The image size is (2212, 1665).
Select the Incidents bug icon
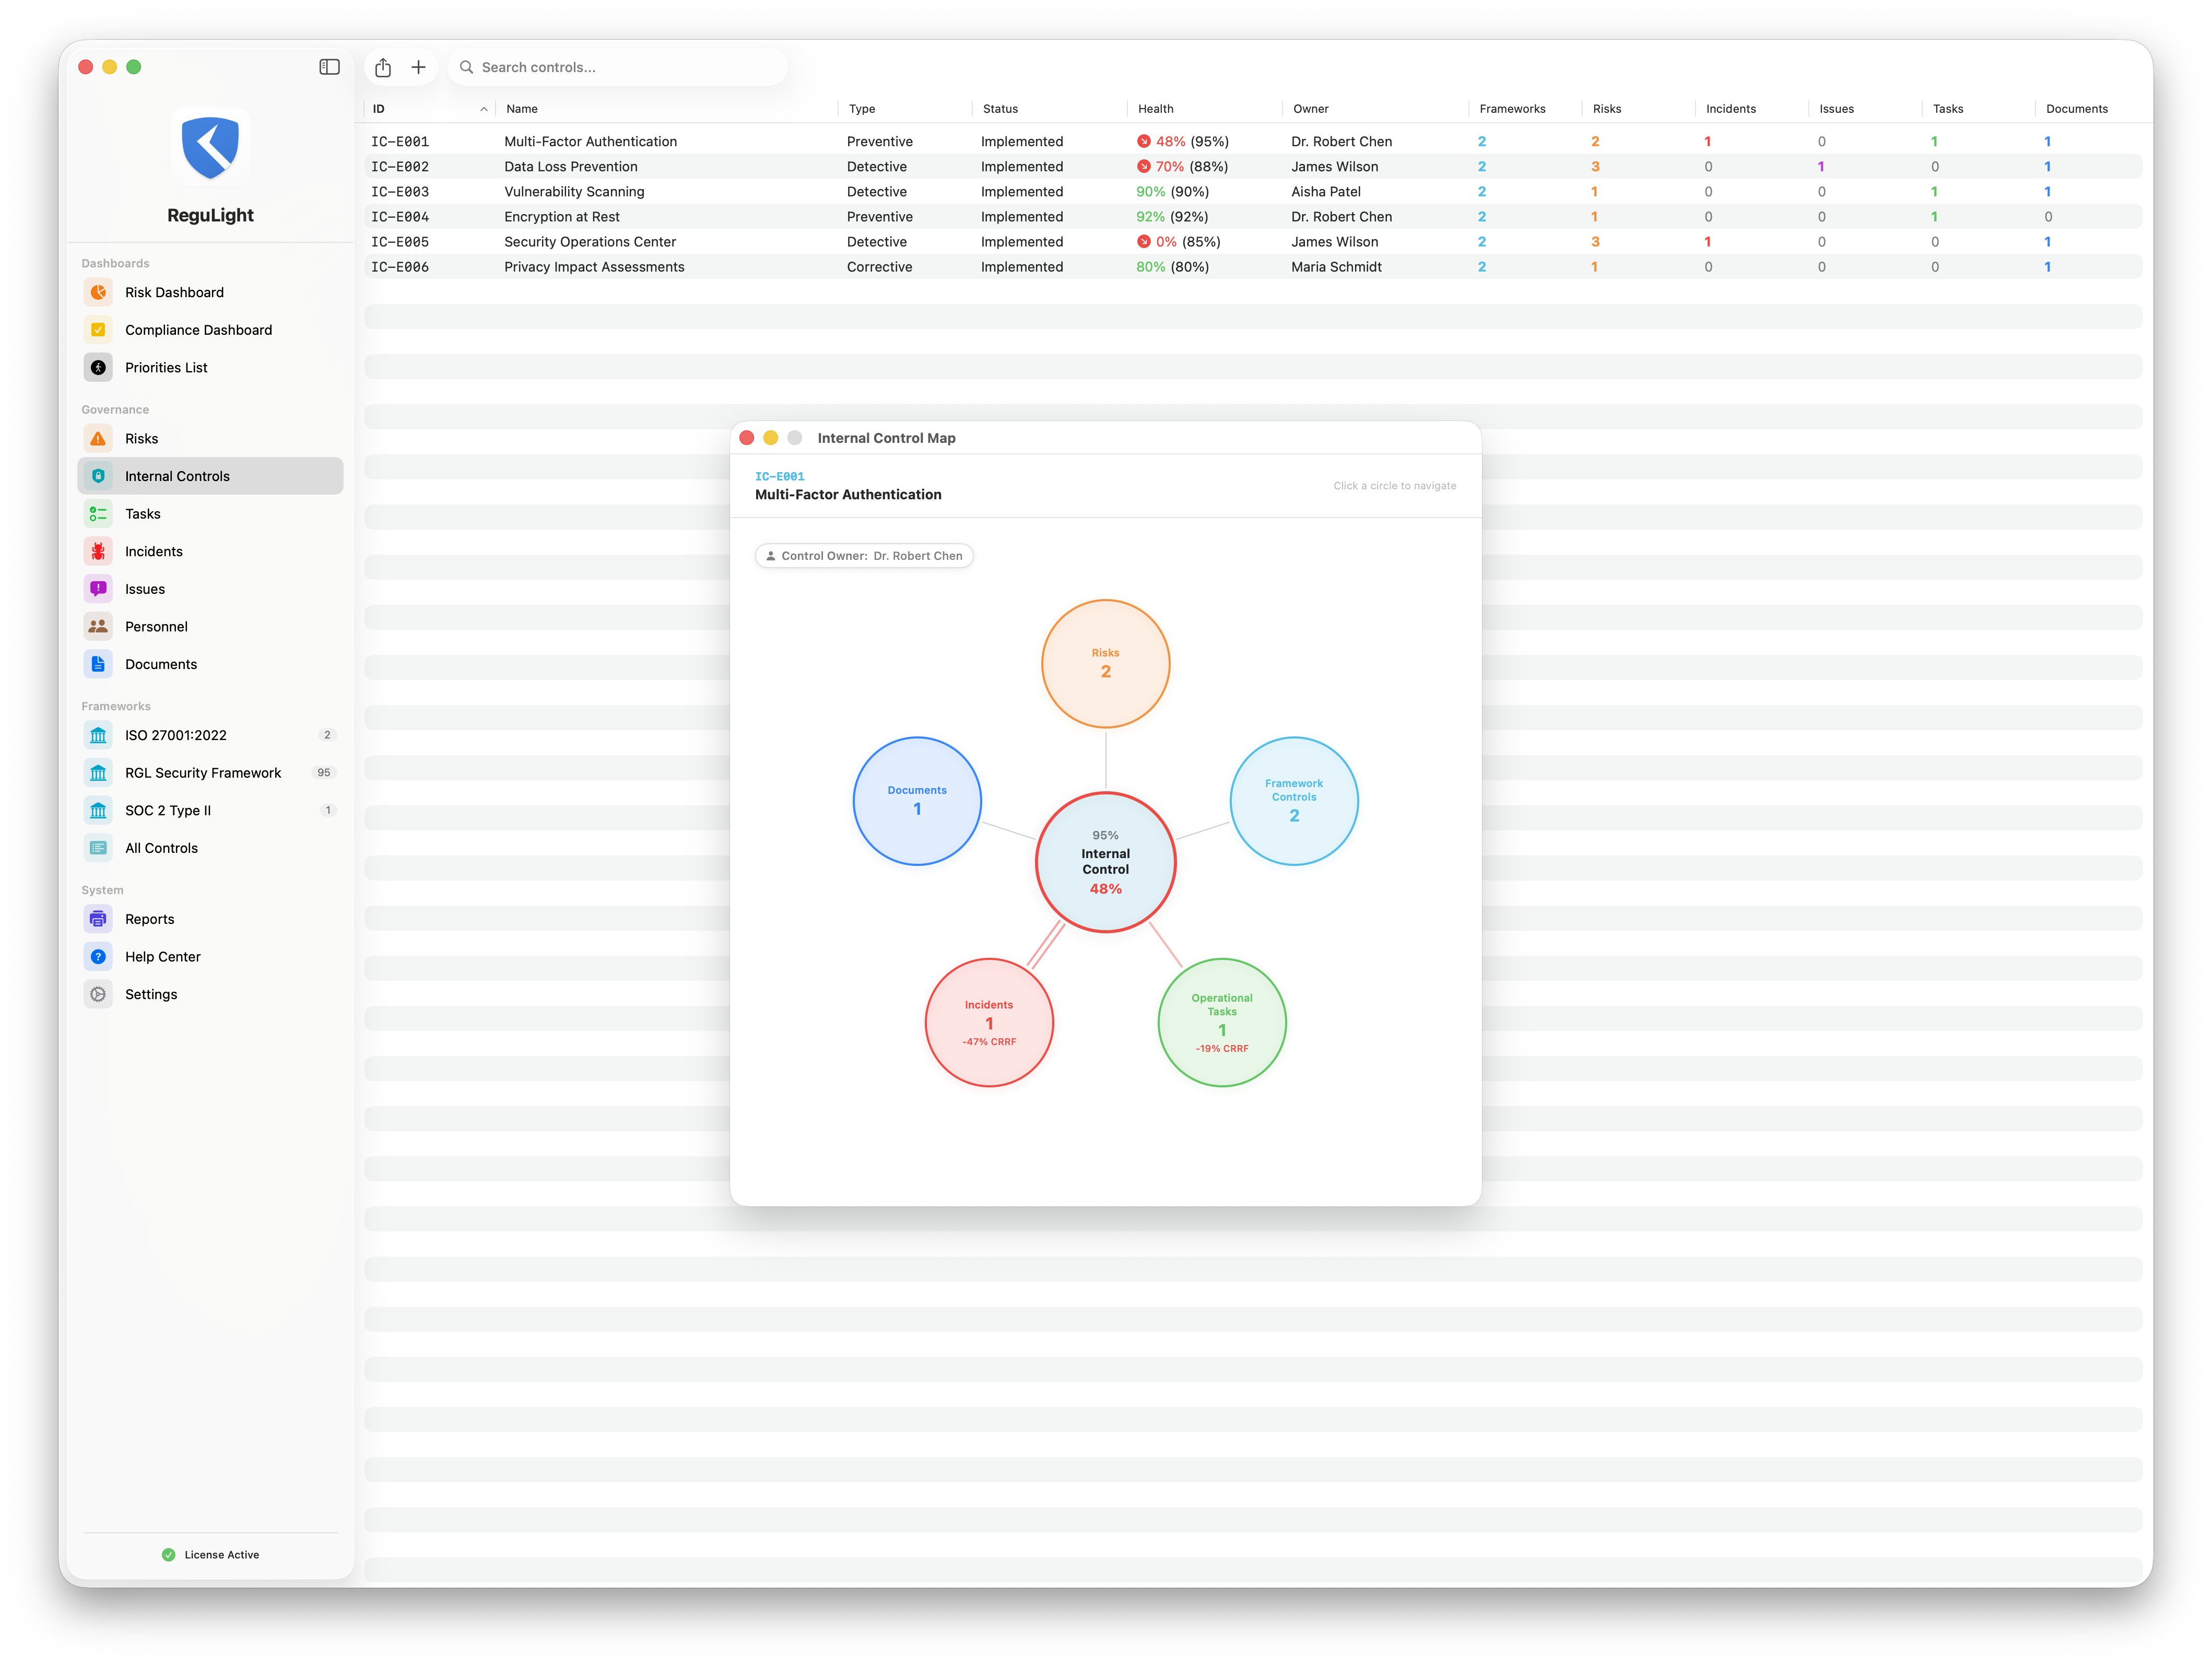point(98,551)
